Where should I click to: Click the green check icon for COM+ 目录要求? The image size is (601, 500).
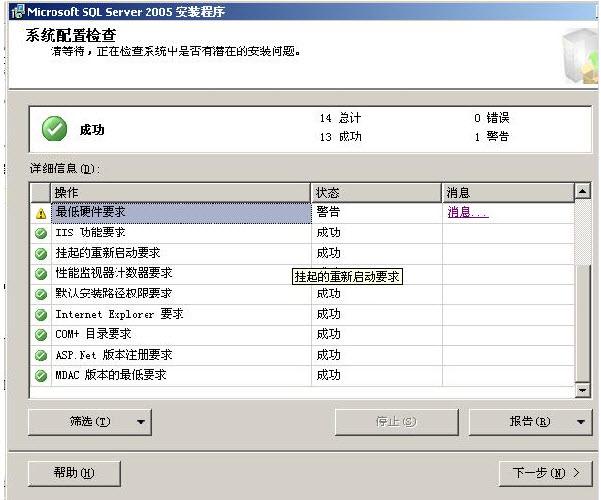tap(41, 335)
